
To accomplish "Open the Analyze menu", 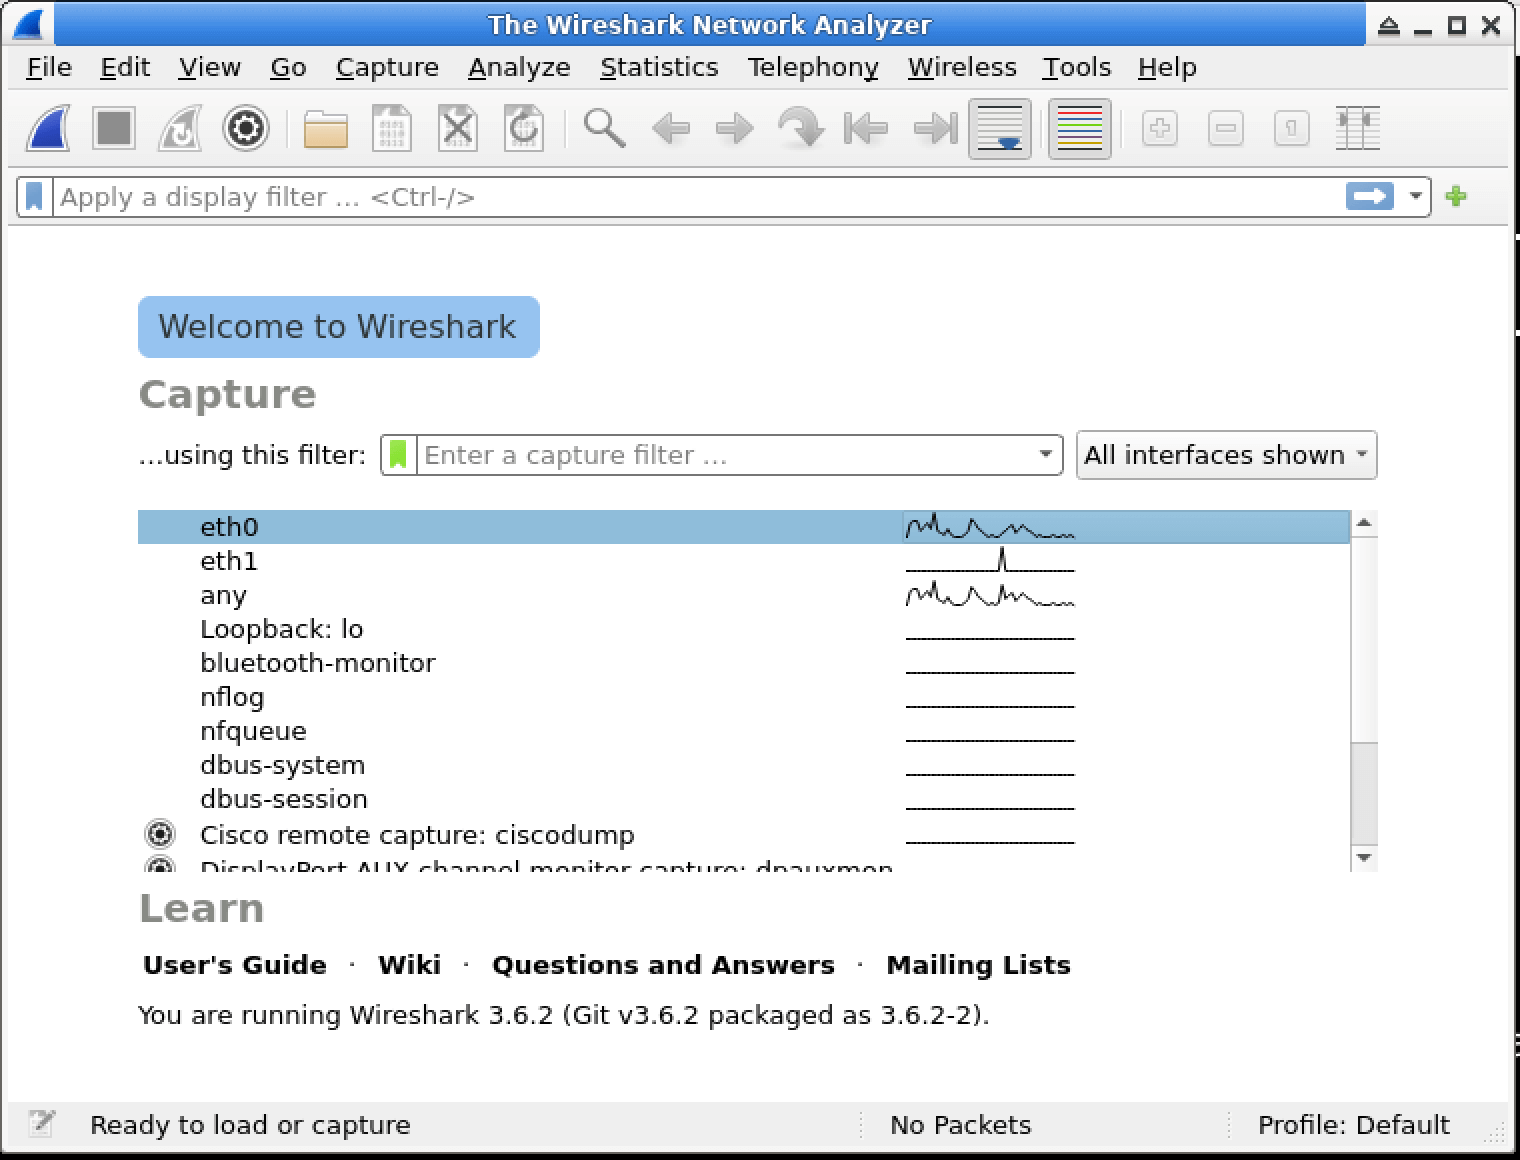I will pyautogui.click(x=519, y=67).
